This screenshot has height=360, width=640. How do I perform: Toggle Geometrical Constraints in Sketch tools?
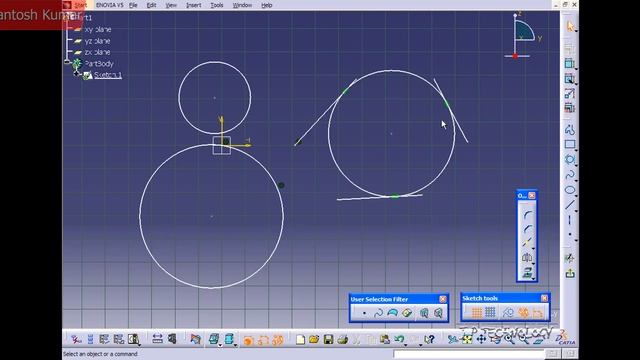tap(523, 313)
